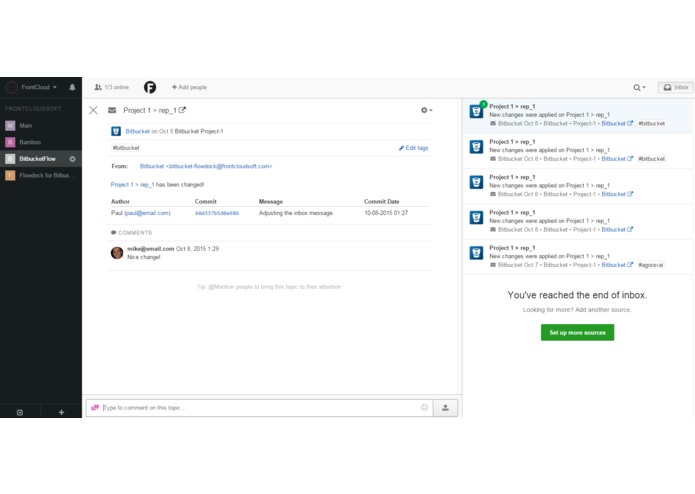The image size is (695, 494).
Task: Click the #agoravai tag
Action: click(x=651, y=265)
